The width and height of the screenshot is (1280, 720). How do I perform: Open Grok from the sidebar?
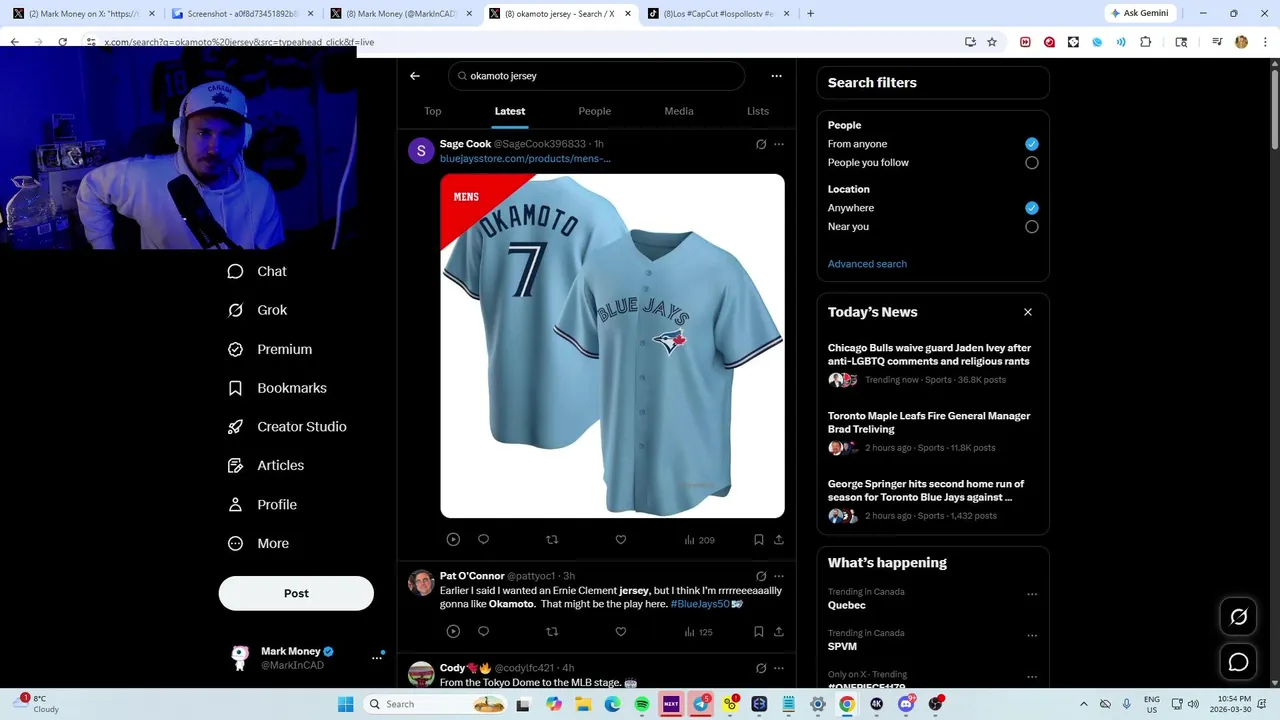(x=257, y=310)
